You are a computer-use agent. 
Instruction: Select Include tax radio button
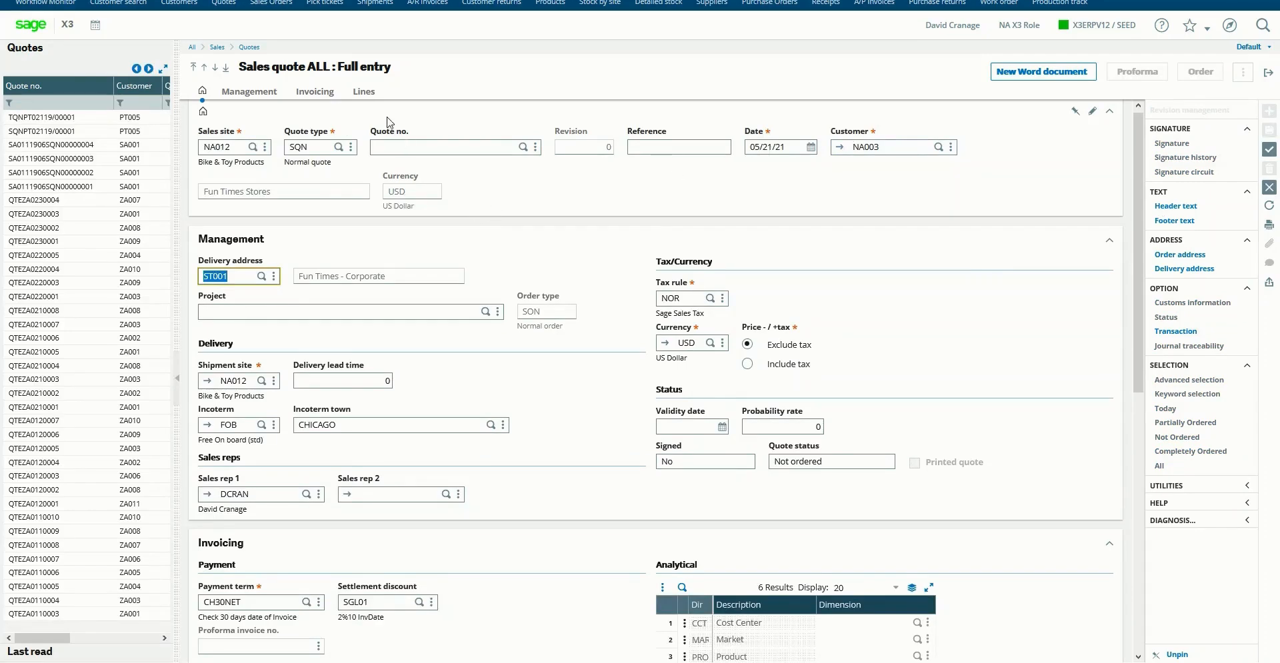click(x=747, y=364)
